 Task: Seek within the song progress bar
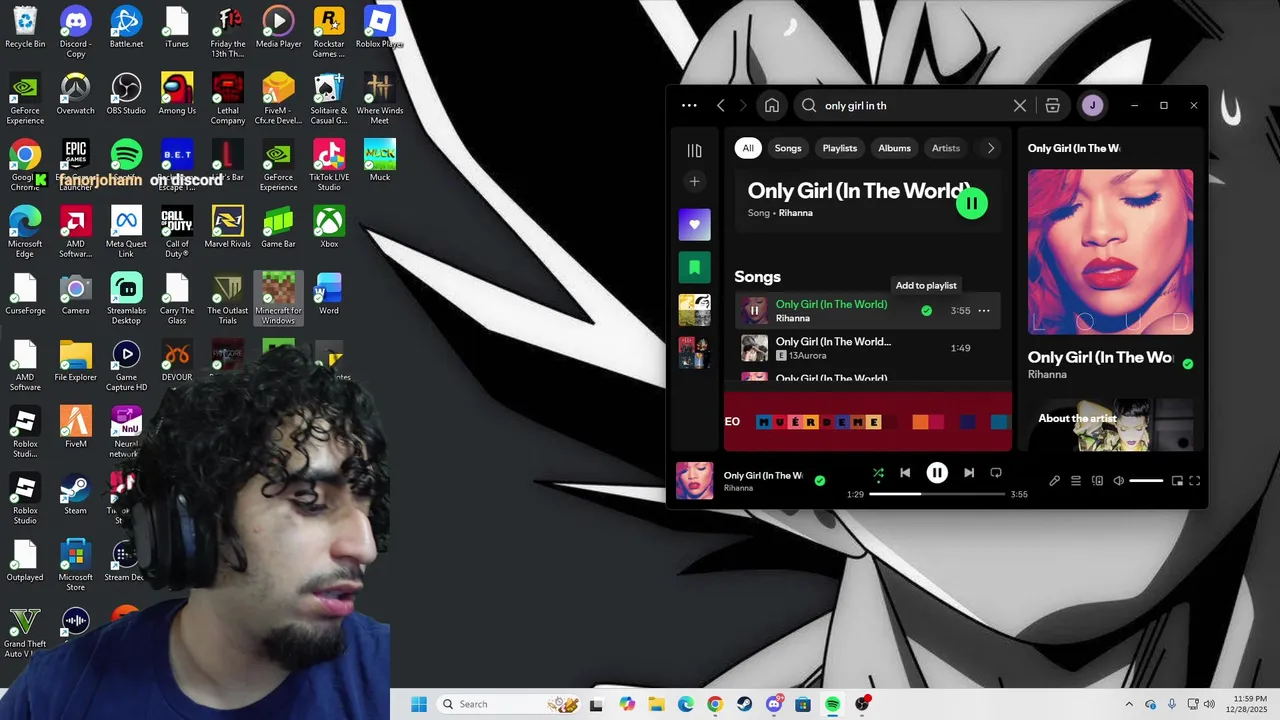[x=937, y=494]
